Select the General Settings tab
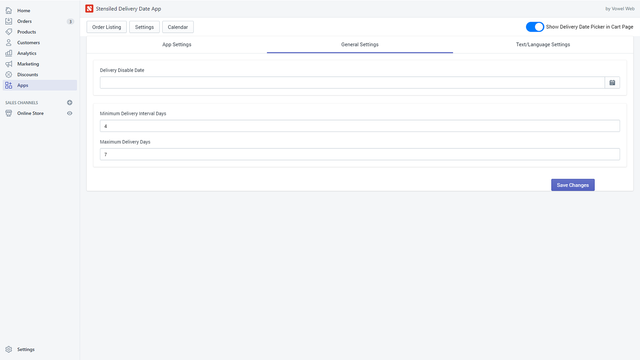This screenshot has width=640, height=360. [x=360, y=44]
